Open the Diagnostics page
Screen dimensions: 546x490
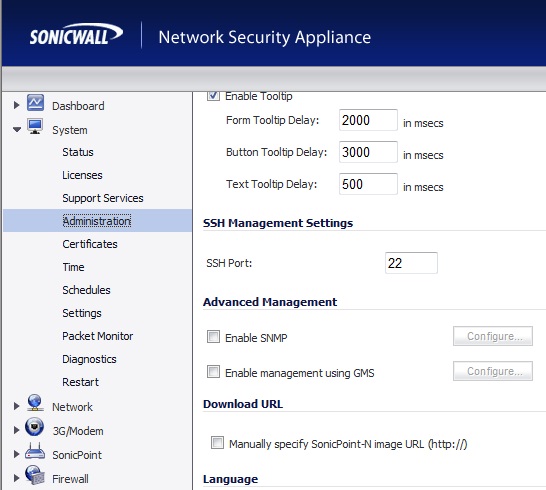(89, 359)
